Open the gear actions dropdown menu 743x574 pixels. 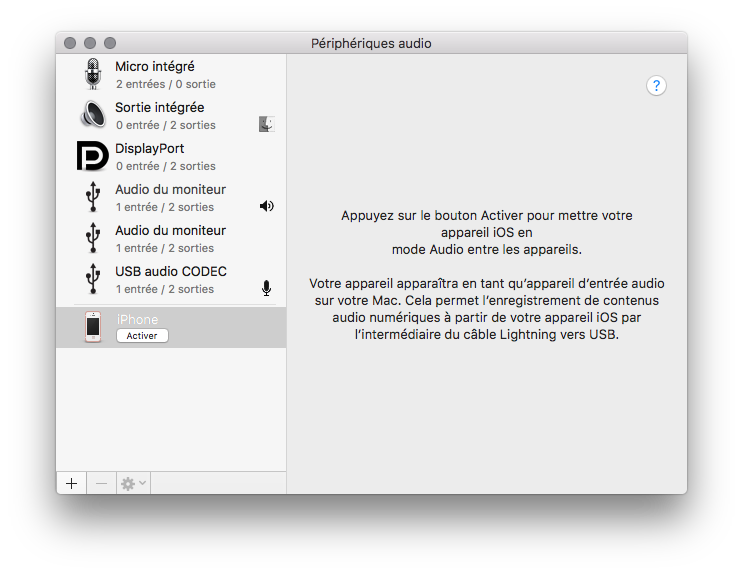(133, 483)
